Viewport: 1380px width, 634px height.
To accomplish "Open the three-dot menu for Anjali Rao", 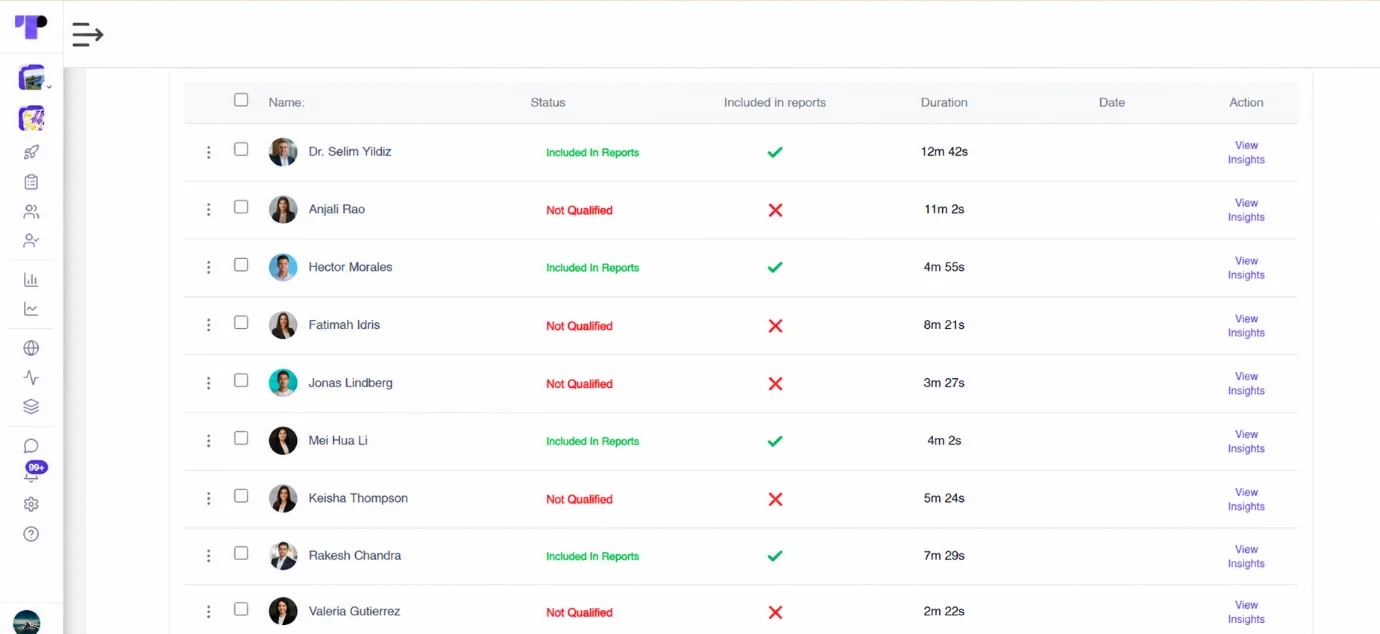I will tap(209, 210).
